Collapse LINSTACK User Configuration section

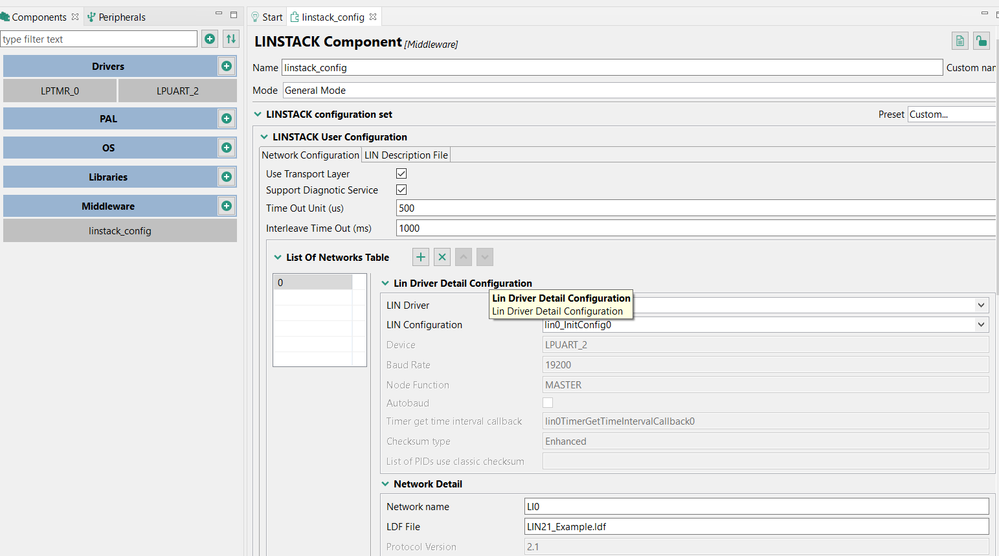click(x=264, y=136)
